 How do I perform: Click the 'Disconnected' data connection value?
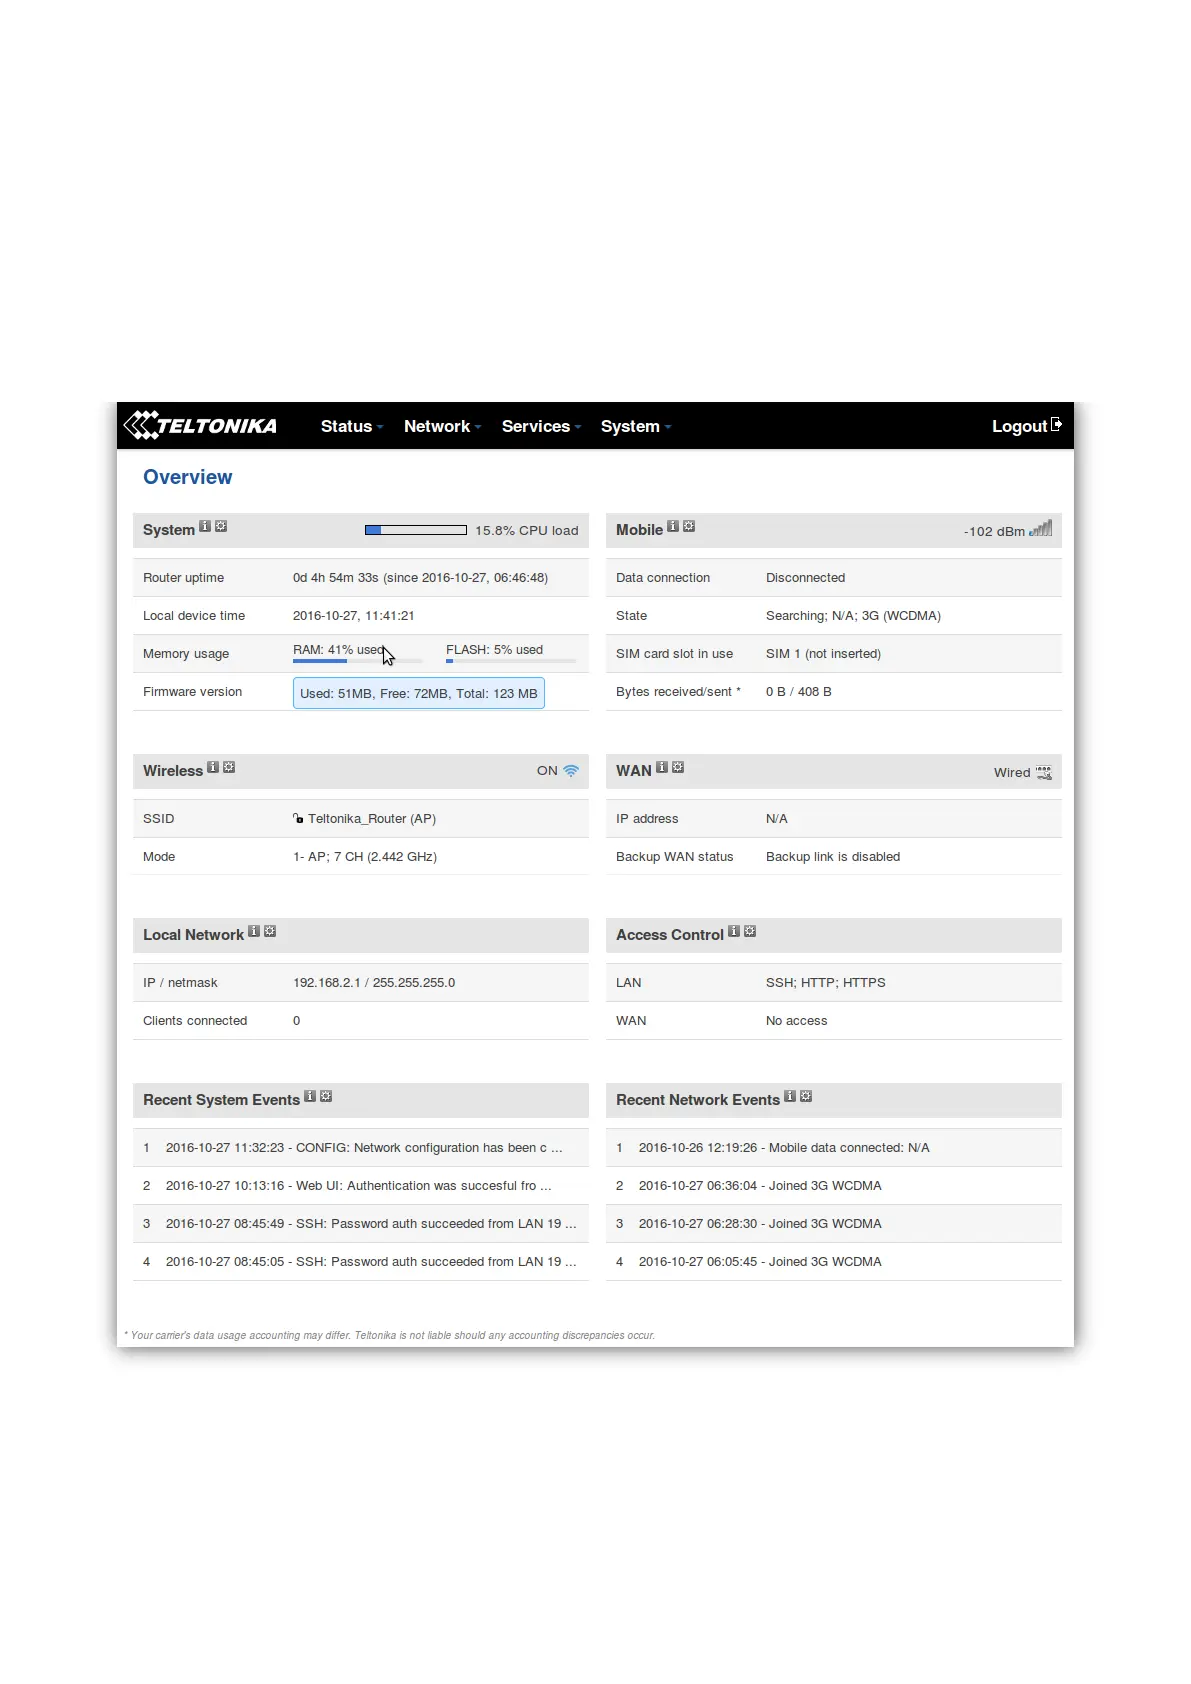pos(806,578)
